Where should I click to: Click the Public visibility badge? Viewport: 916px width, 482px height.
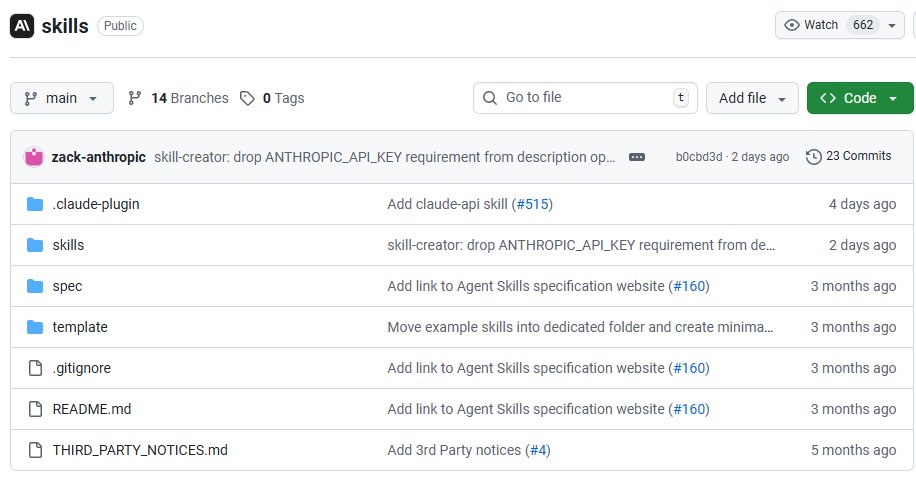pyautogui.click(x=120, y=26)
